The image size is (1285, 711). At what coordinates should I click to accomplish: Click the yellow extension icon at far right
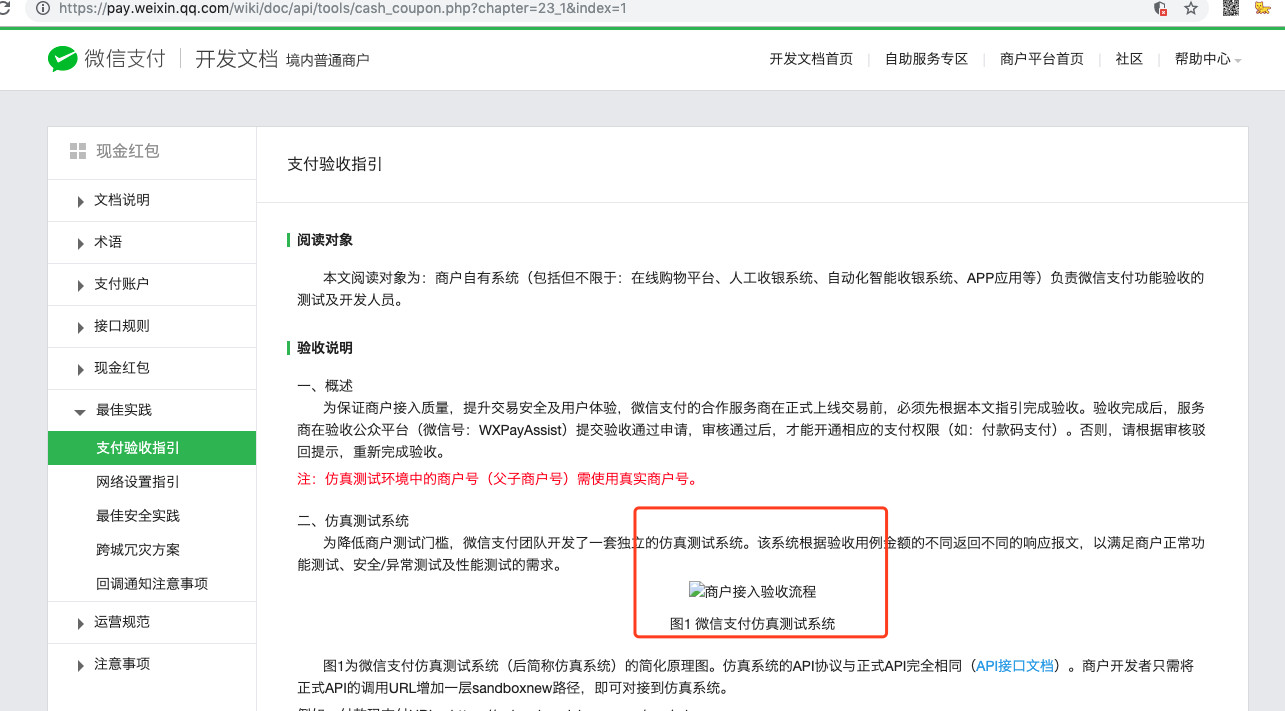click(x=1262, y=8)
